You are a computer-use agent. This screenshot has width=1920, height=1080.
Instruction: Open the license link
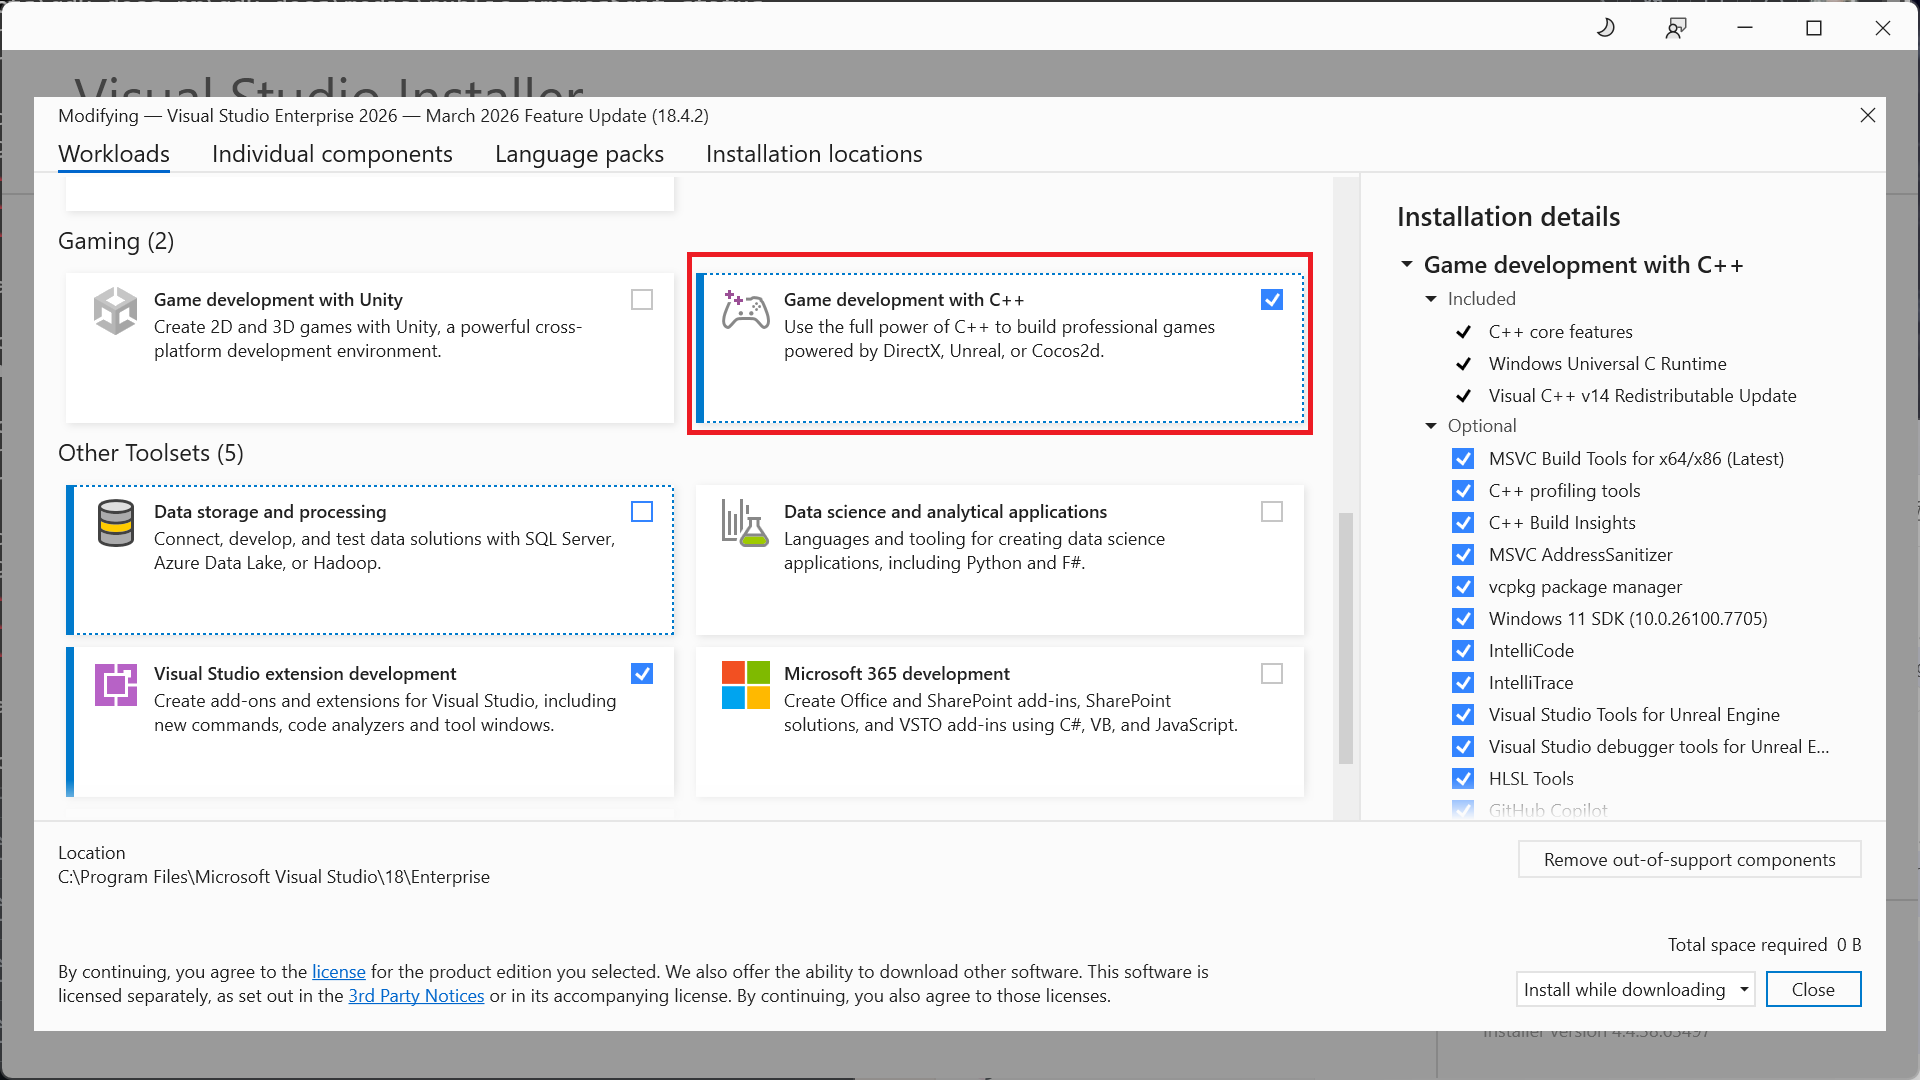click(x=339, y=972)
